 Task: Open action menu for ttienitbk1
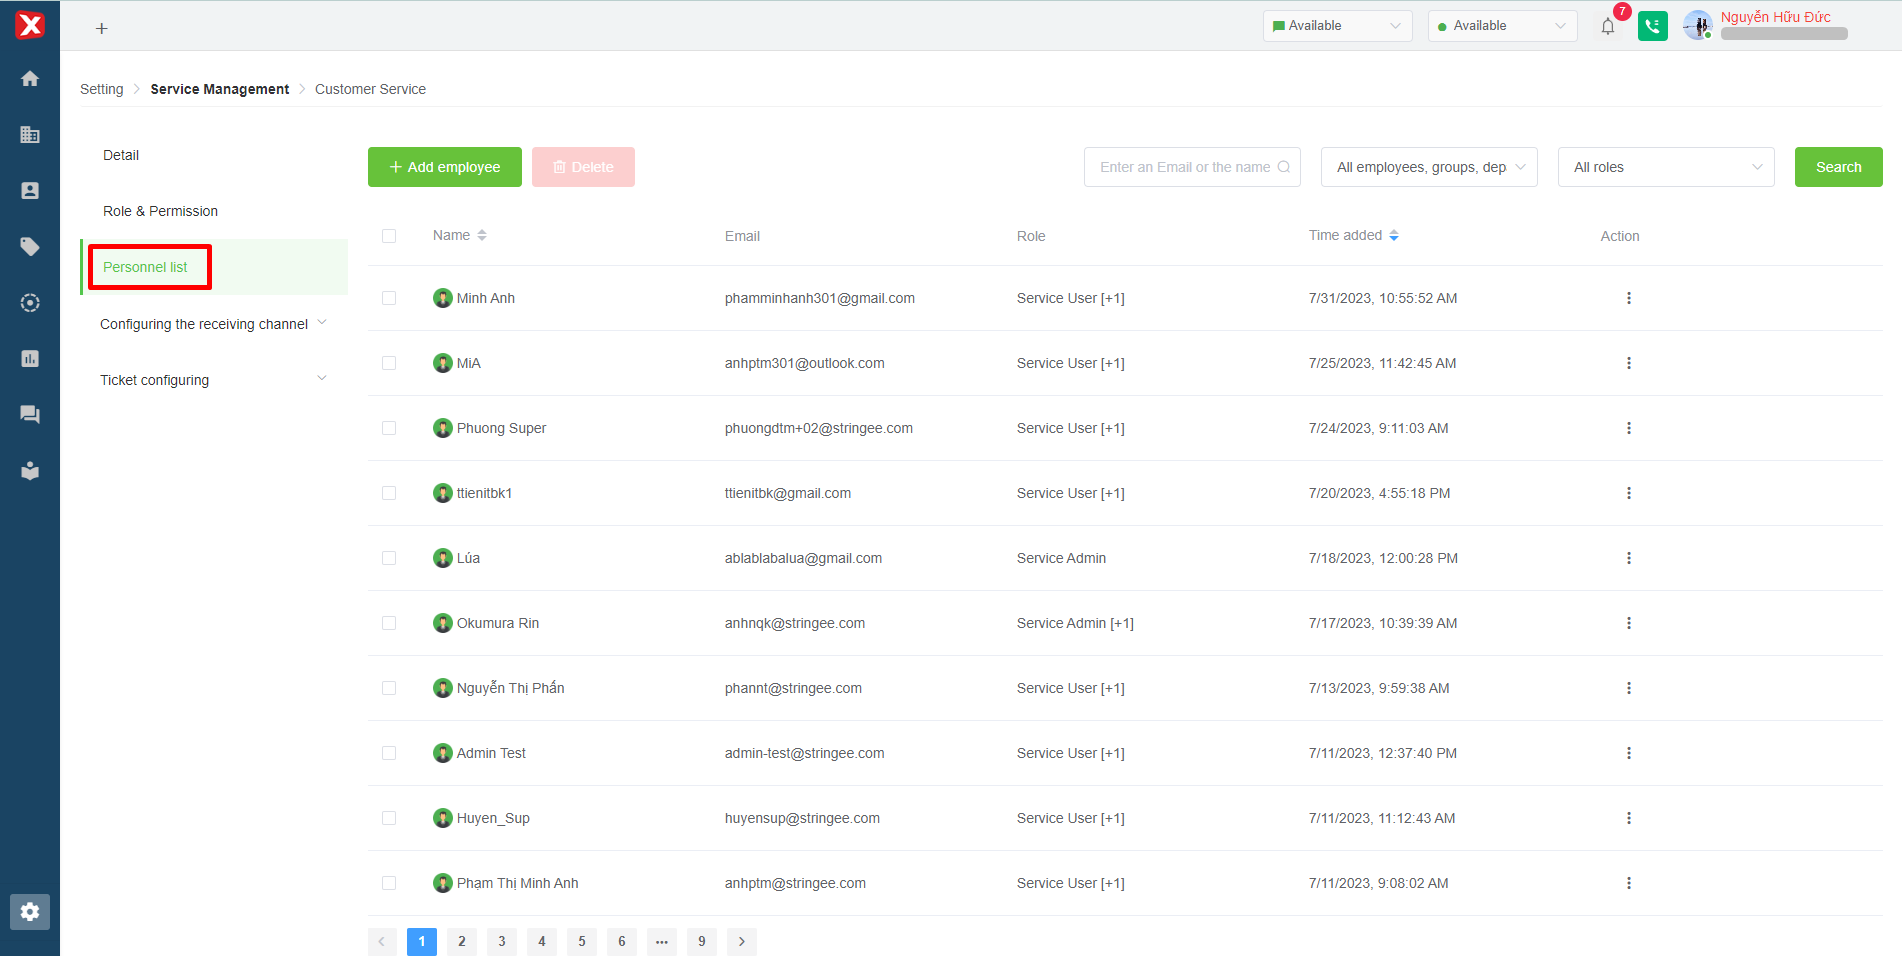pos(1629,493)
